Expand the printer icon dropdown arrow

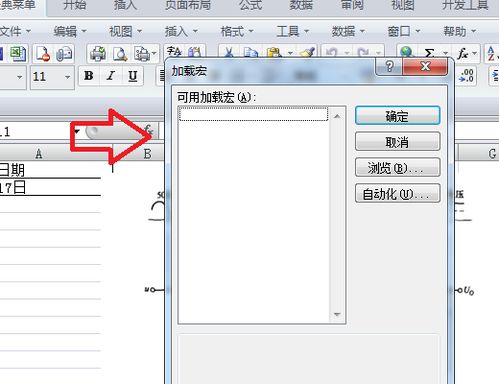(x=154, y=53)
